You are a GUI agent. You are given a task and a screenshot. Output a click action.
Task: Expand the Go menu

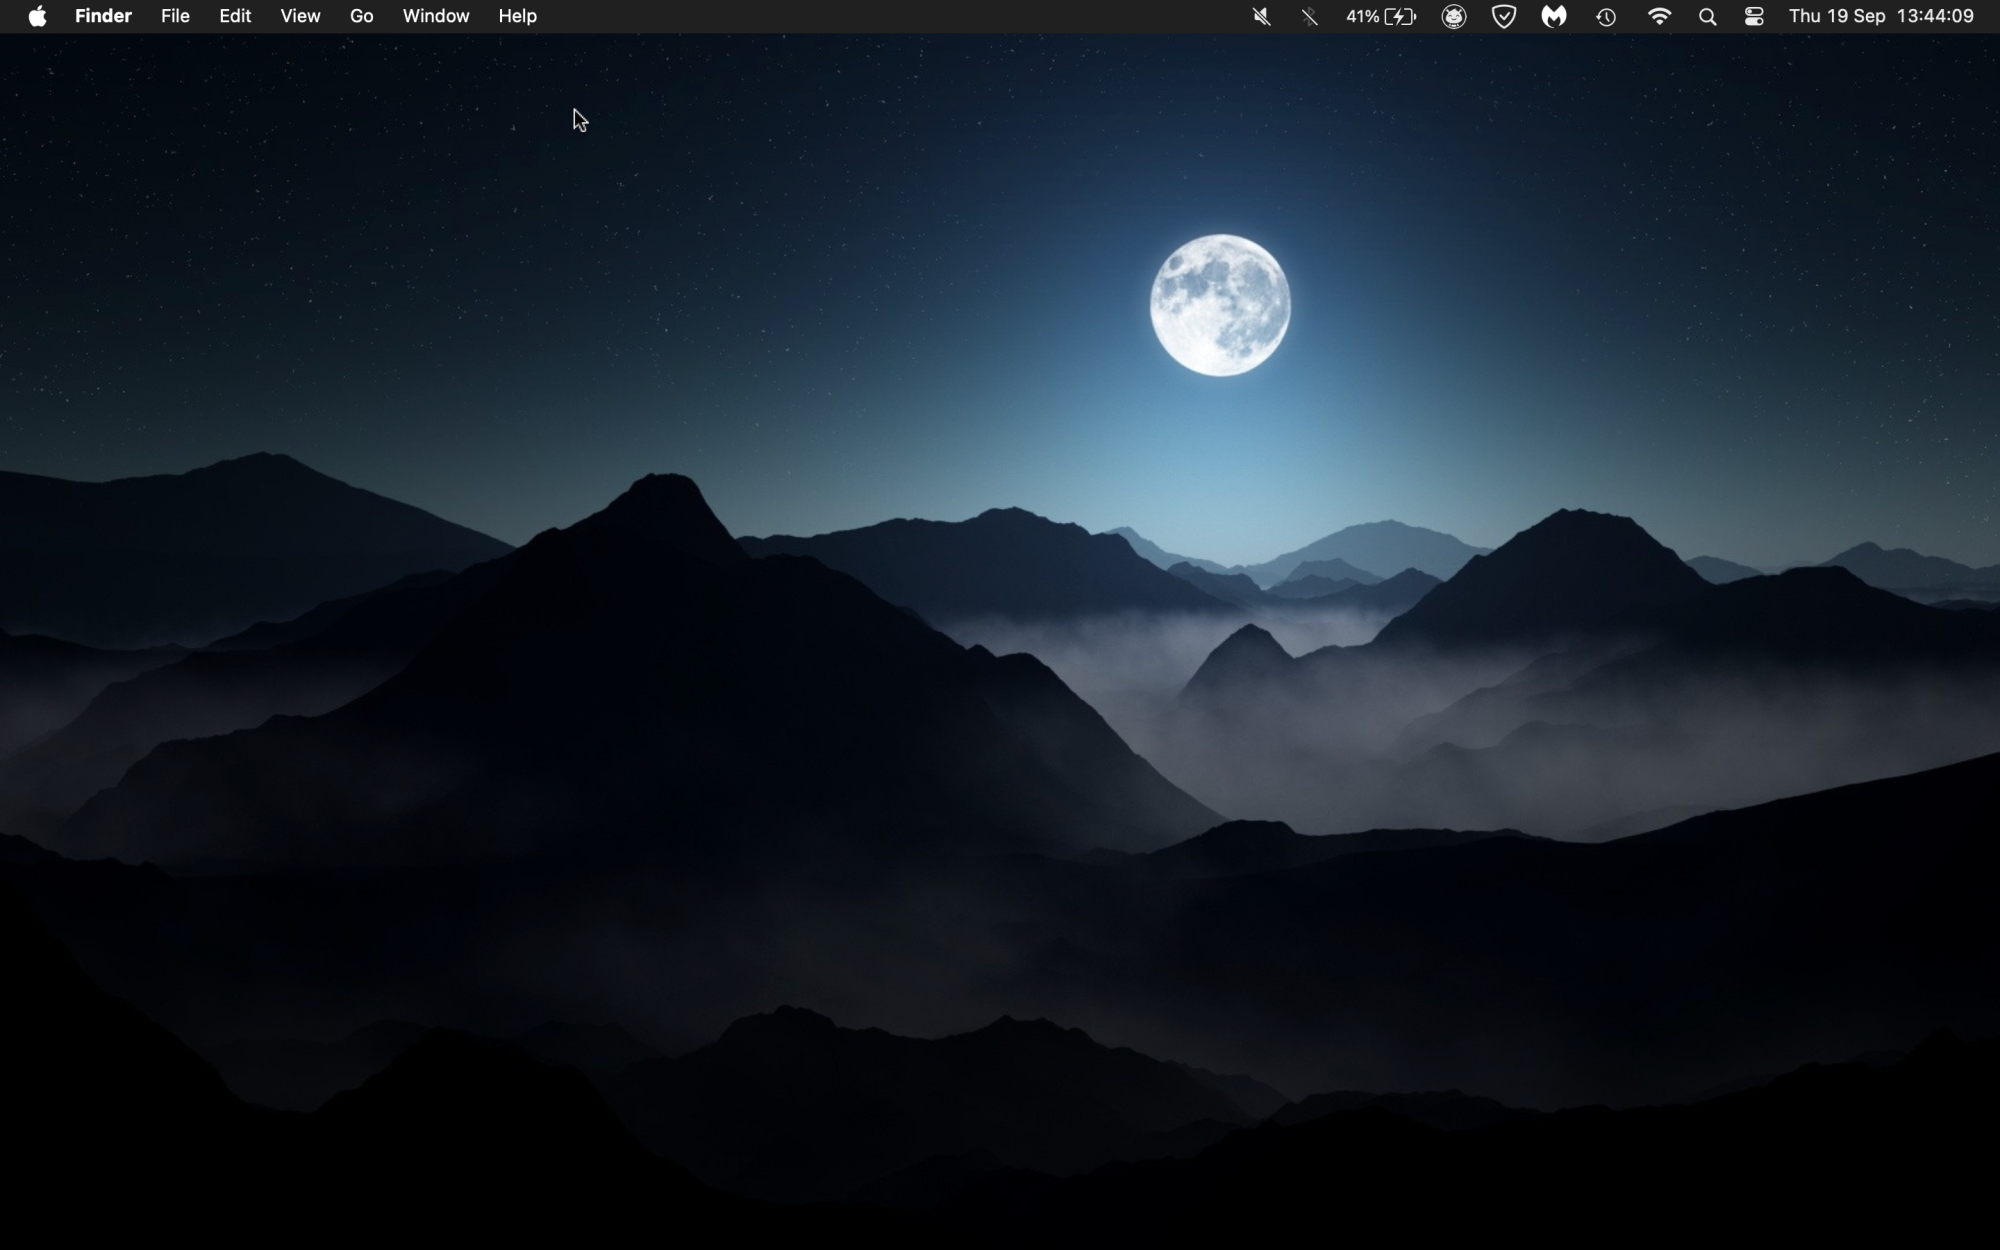pyautogui.click(x=361, y=16)
